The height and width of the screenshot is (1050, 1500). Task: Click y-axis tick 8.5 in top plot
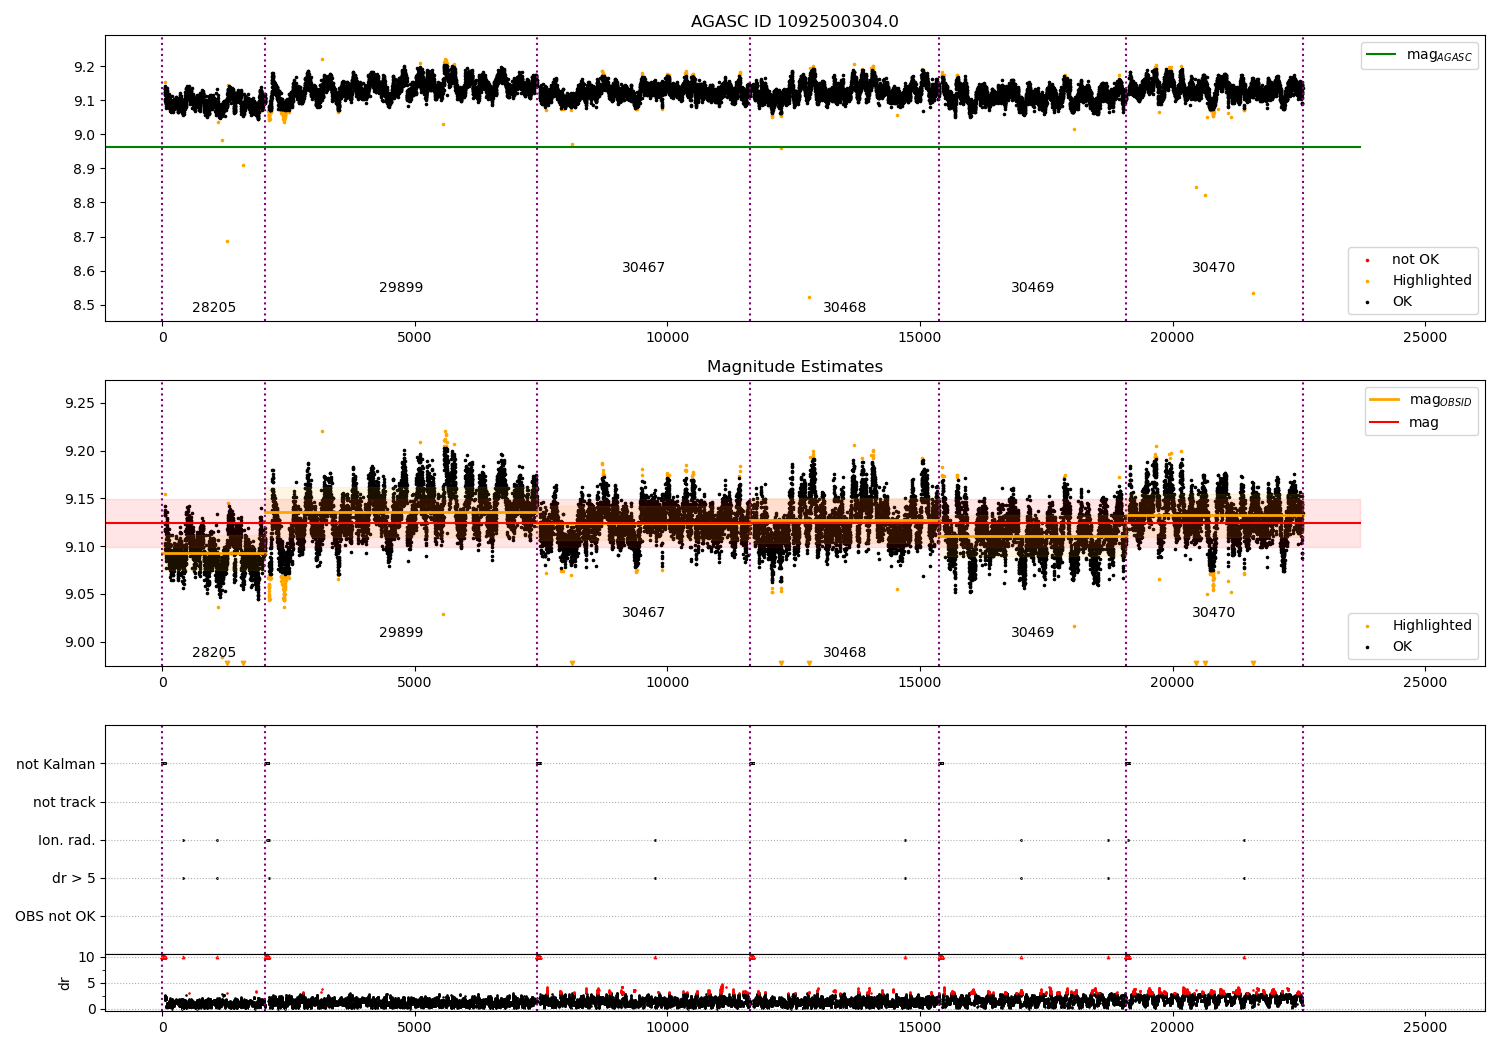coord(84,306)
